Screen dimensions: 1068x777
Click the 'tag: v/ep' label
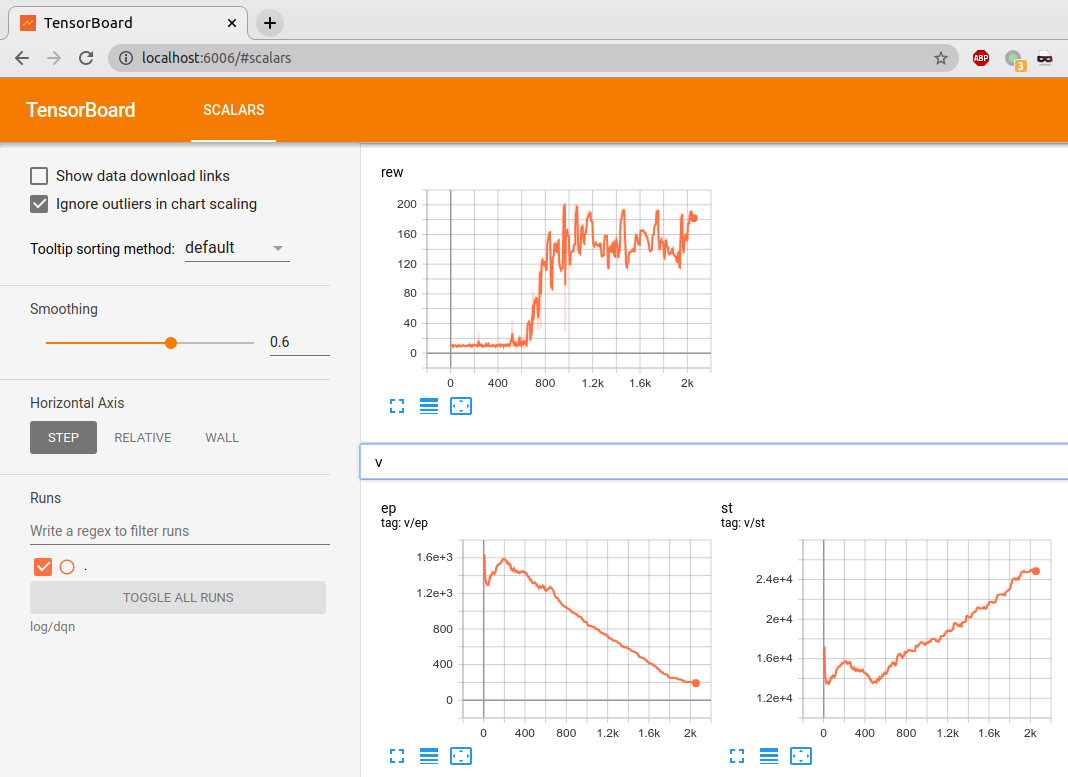coord(404,523)
